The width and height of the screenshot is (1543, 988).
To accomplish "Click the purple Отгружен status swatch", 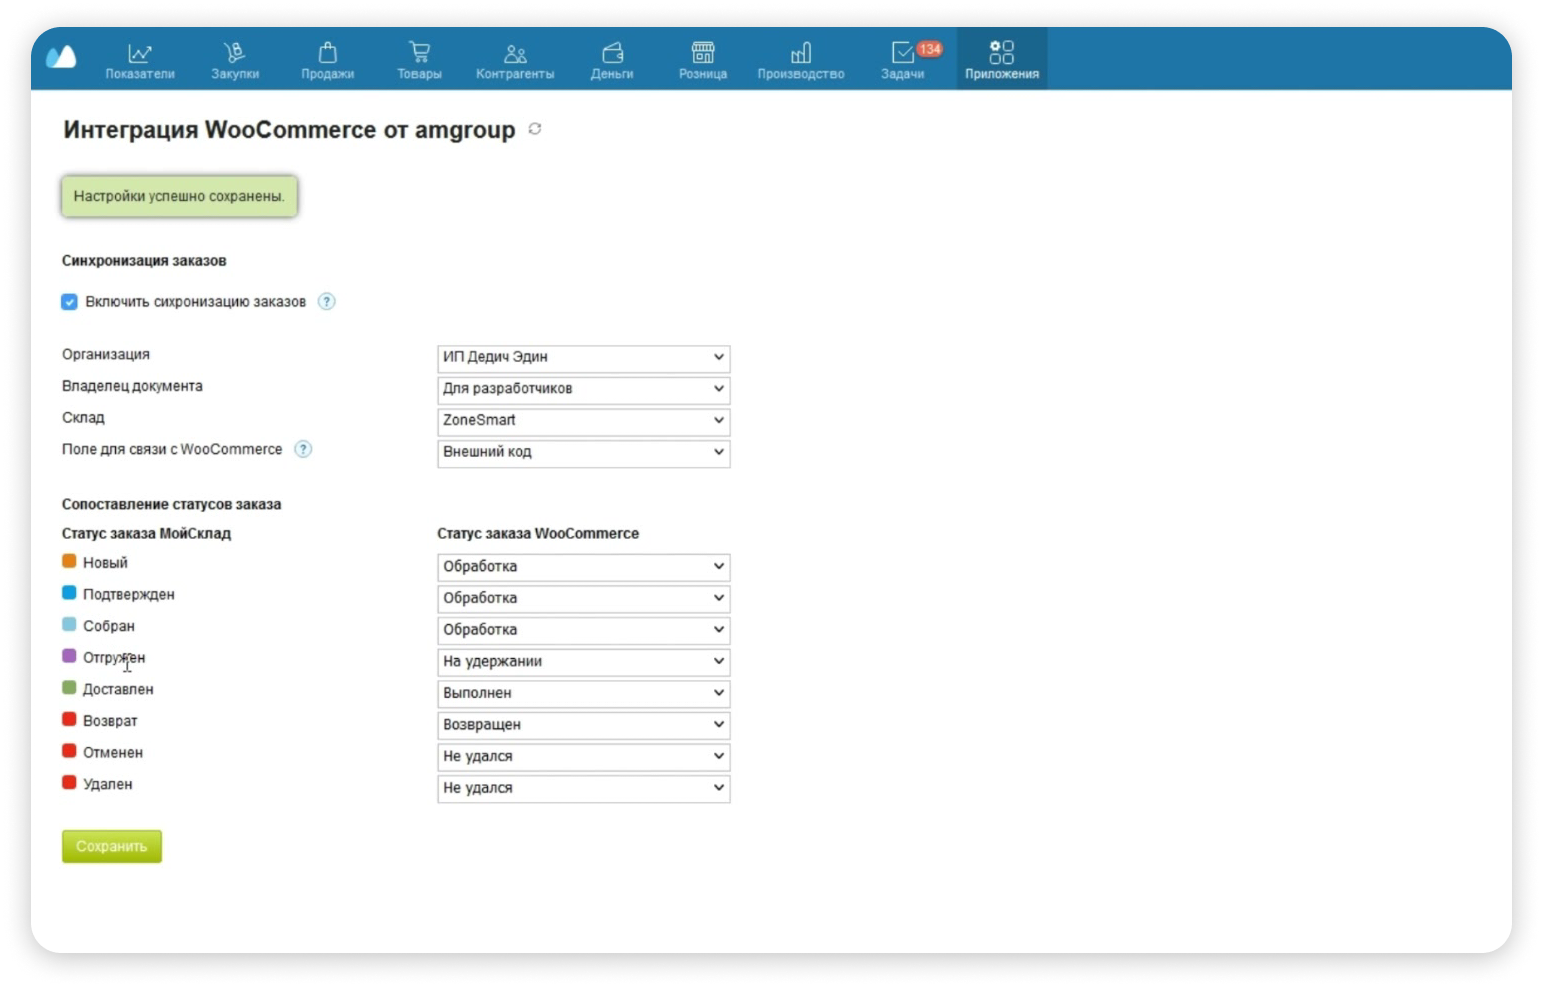I will 69,656.
